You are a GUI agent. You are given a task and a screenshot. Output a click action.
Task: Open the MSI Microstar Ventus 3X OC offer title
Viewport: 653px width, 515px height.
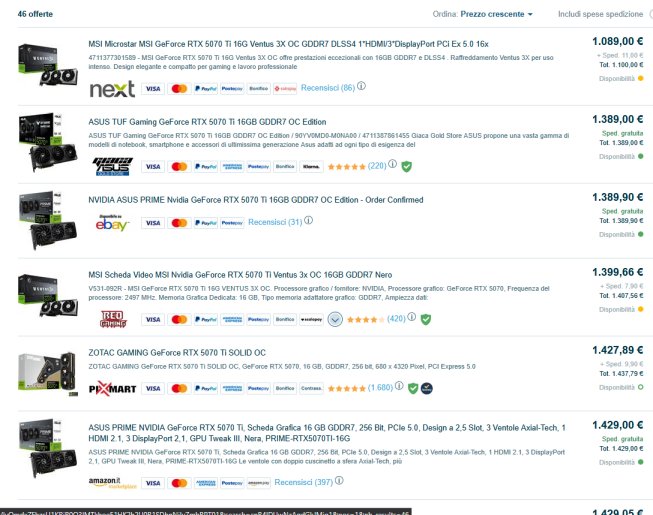tap(288, 44)
